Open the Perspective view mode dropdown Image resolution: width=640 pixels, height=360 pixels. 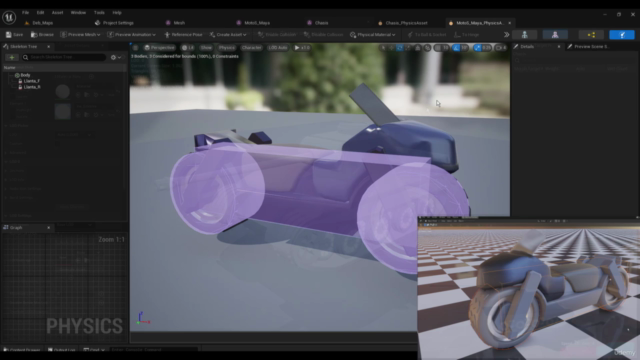tap(160, 48)
